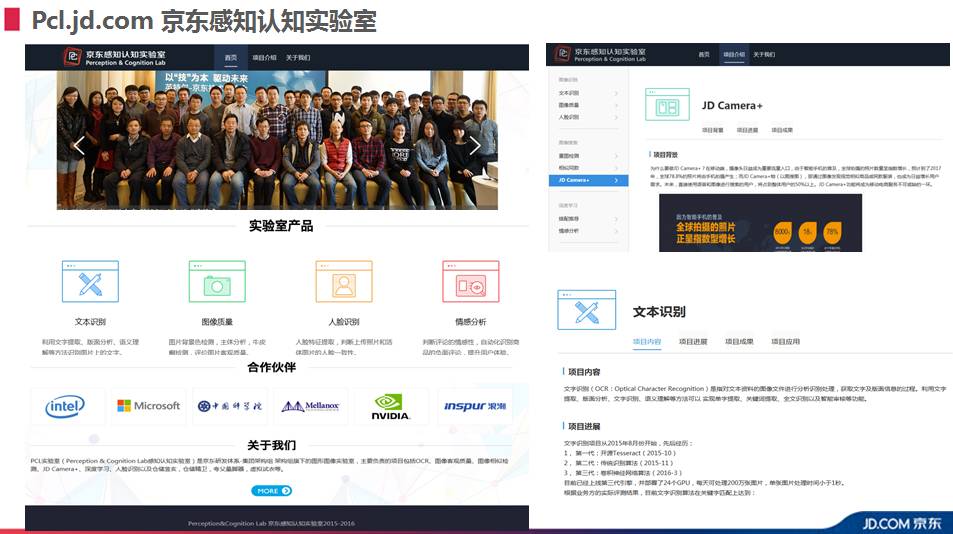Click the JD Camera+ page header lab logo
Image resolution: width=953 pixels, height=534 pixels.
pyautogui.click(x=562, y=53)
